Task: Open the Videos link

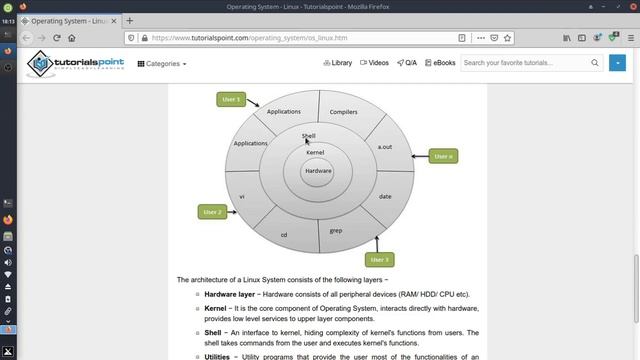Action: coord(374,63)
